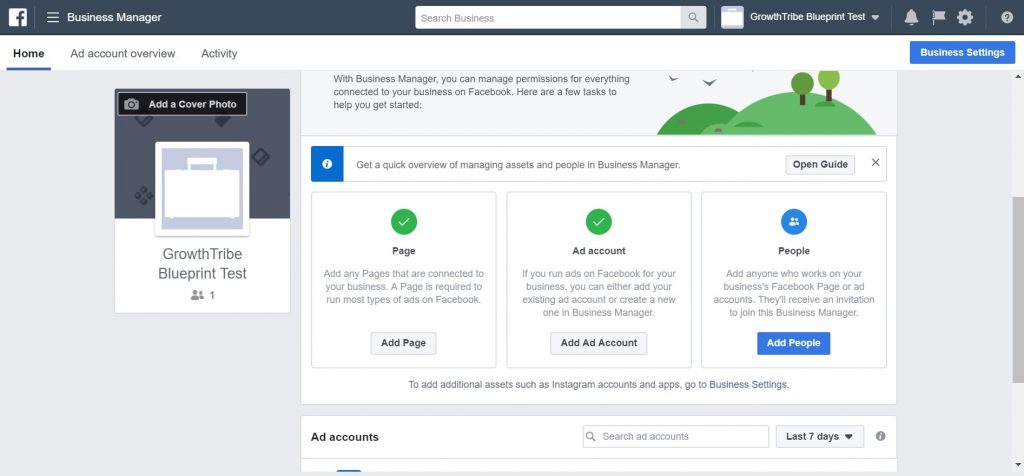Click the scrollbar down arrow
The width and height of the screenshot is (1024, 476).
(1018, 464)
